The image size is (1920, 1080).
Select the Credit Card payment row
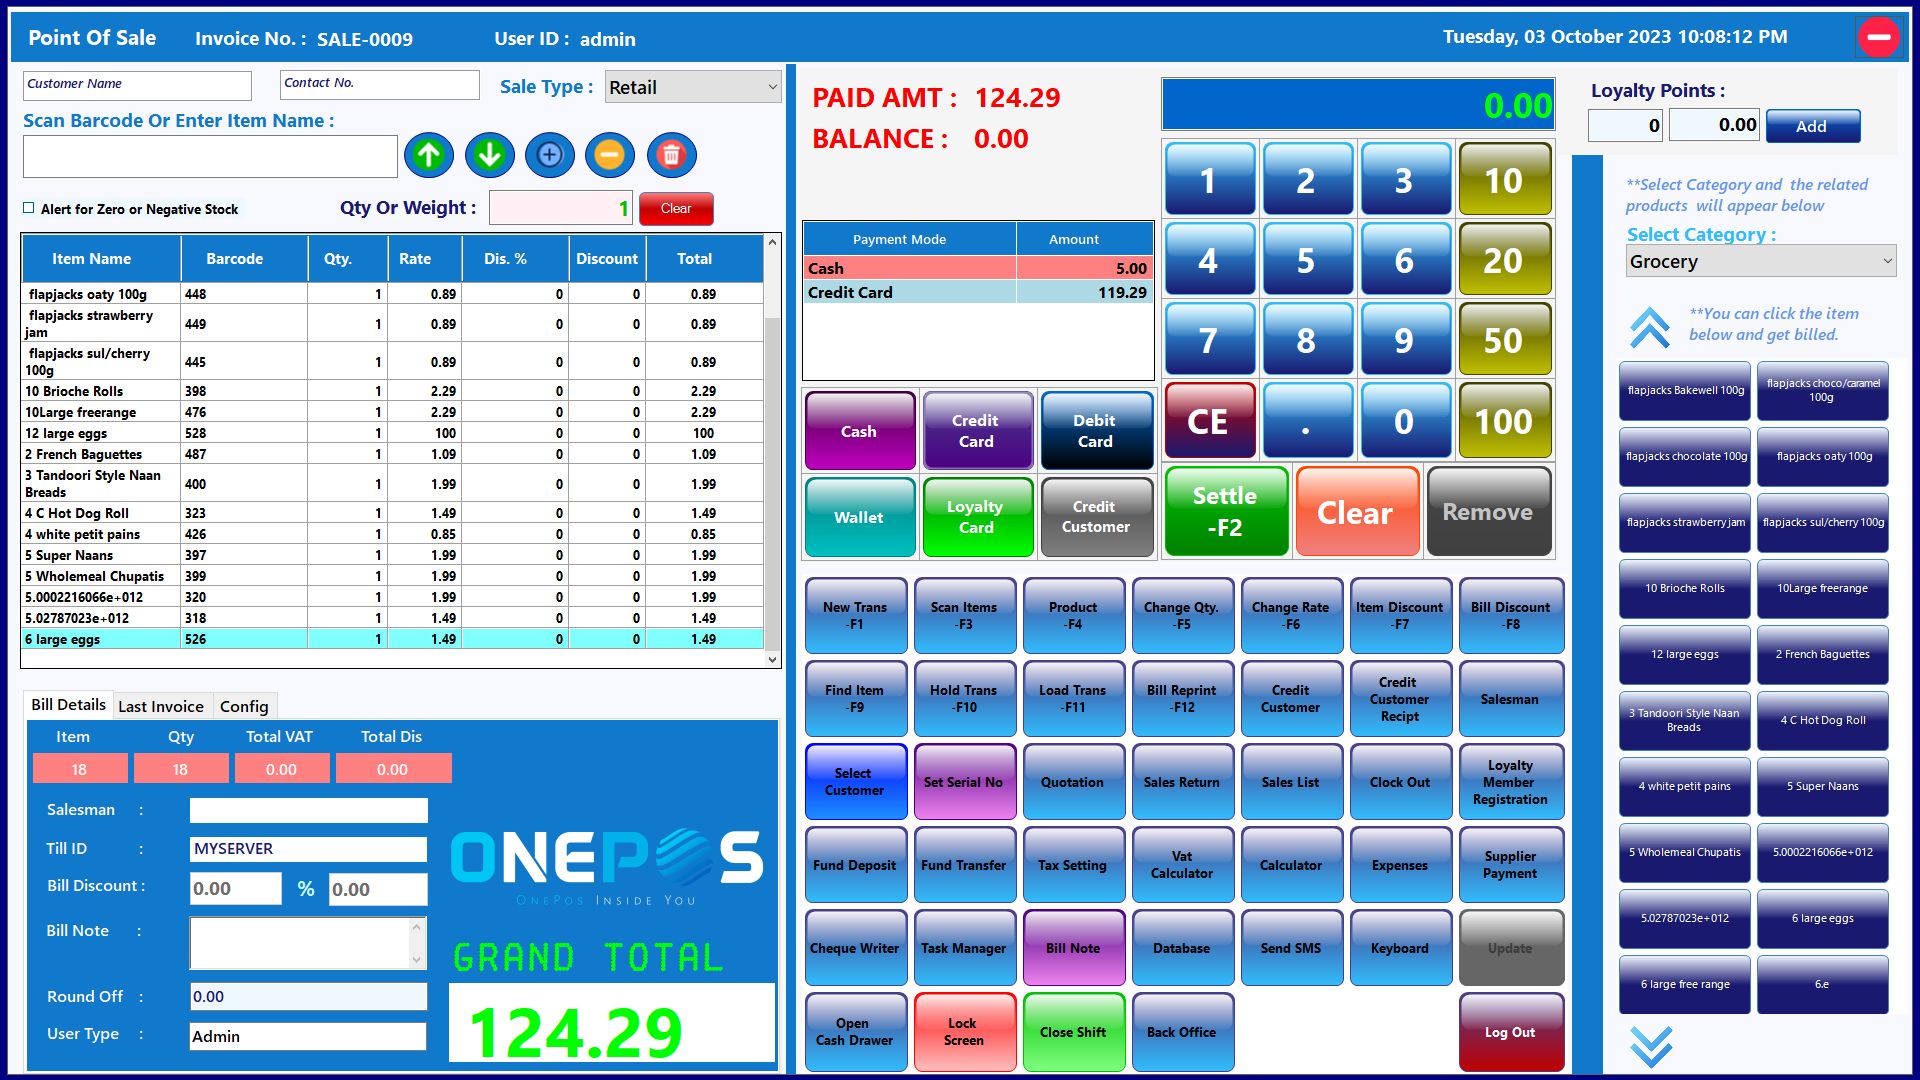click(x=977, y=292)
